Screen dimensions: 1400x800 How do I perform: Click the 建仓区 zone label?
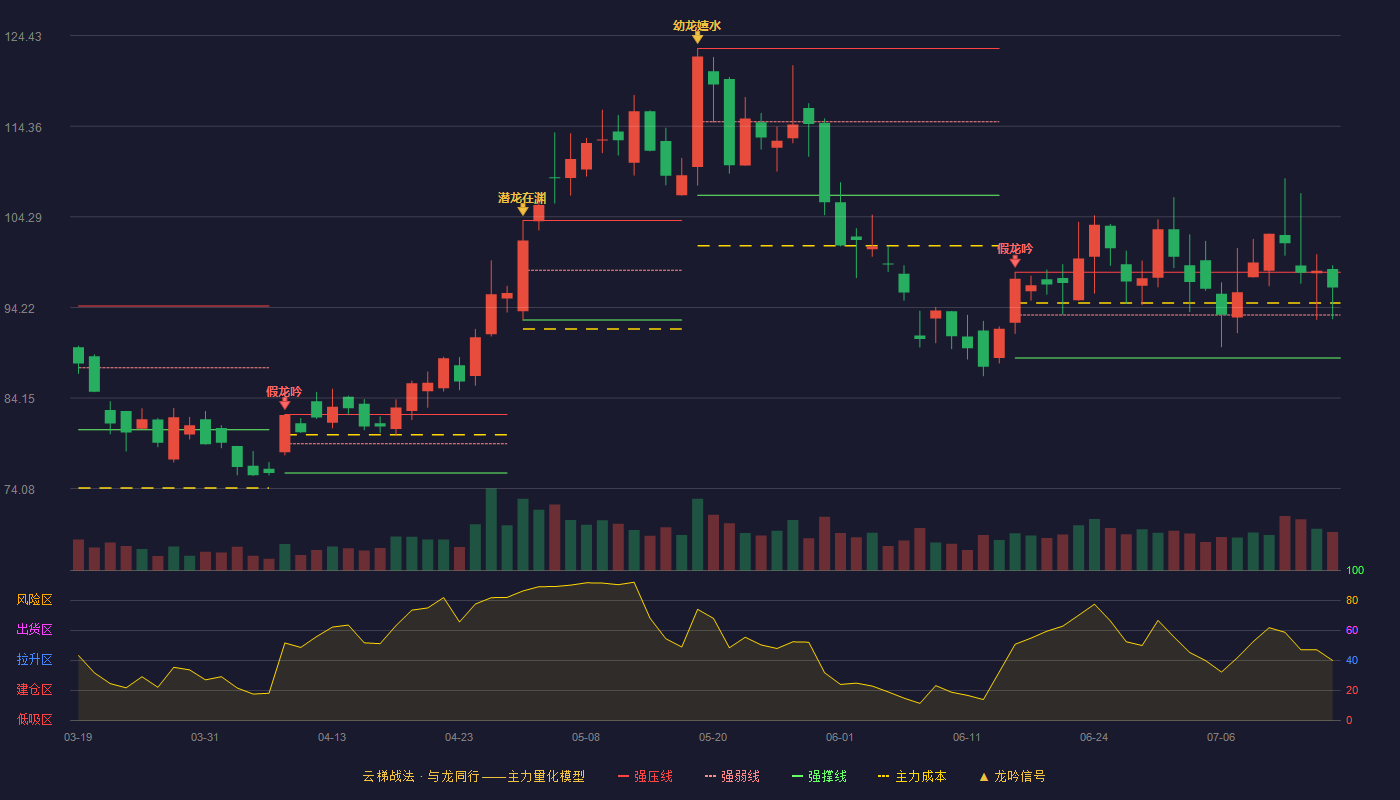coord(34,690)
